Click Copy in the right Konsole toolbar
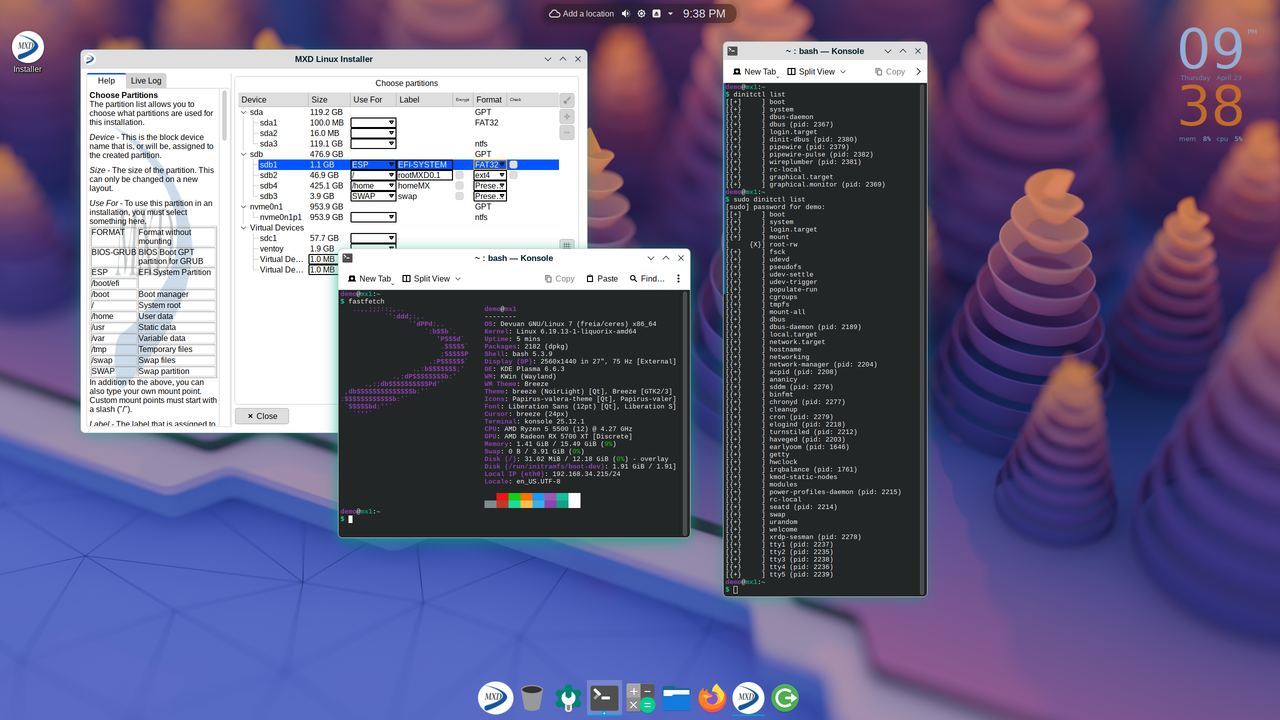The height and width of the screenshot is (720, 1280). click(x=889, y=72)
